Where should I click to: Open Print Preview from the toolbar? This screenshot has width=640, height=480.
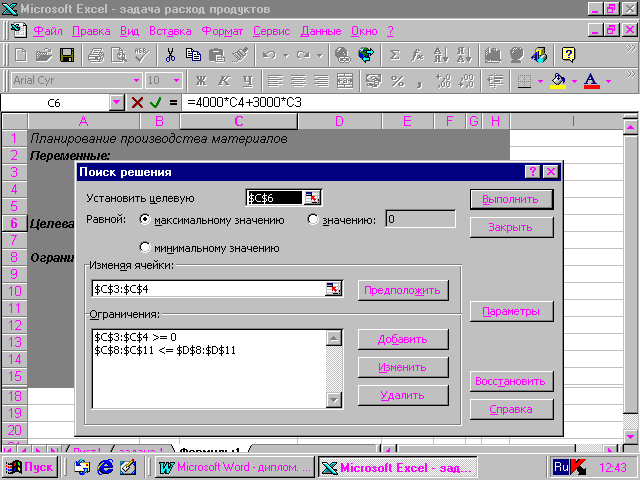tap(119, 55)
